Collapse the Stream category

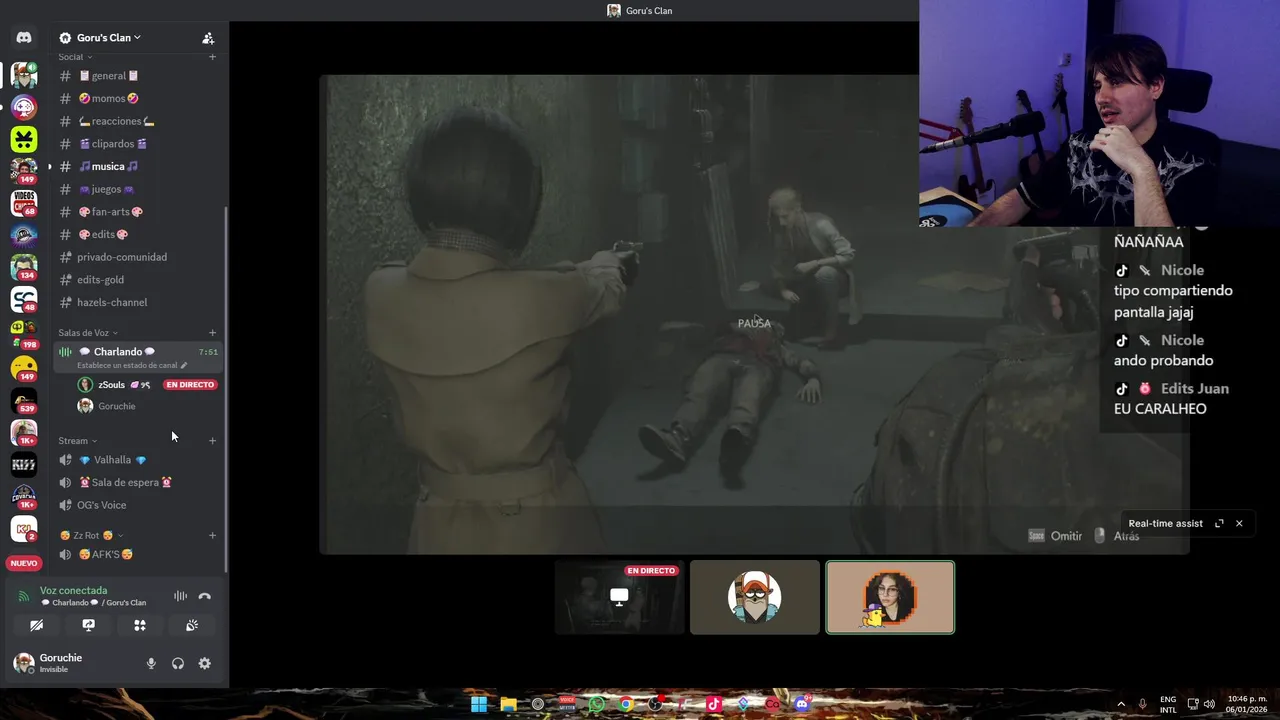(78, 441)
